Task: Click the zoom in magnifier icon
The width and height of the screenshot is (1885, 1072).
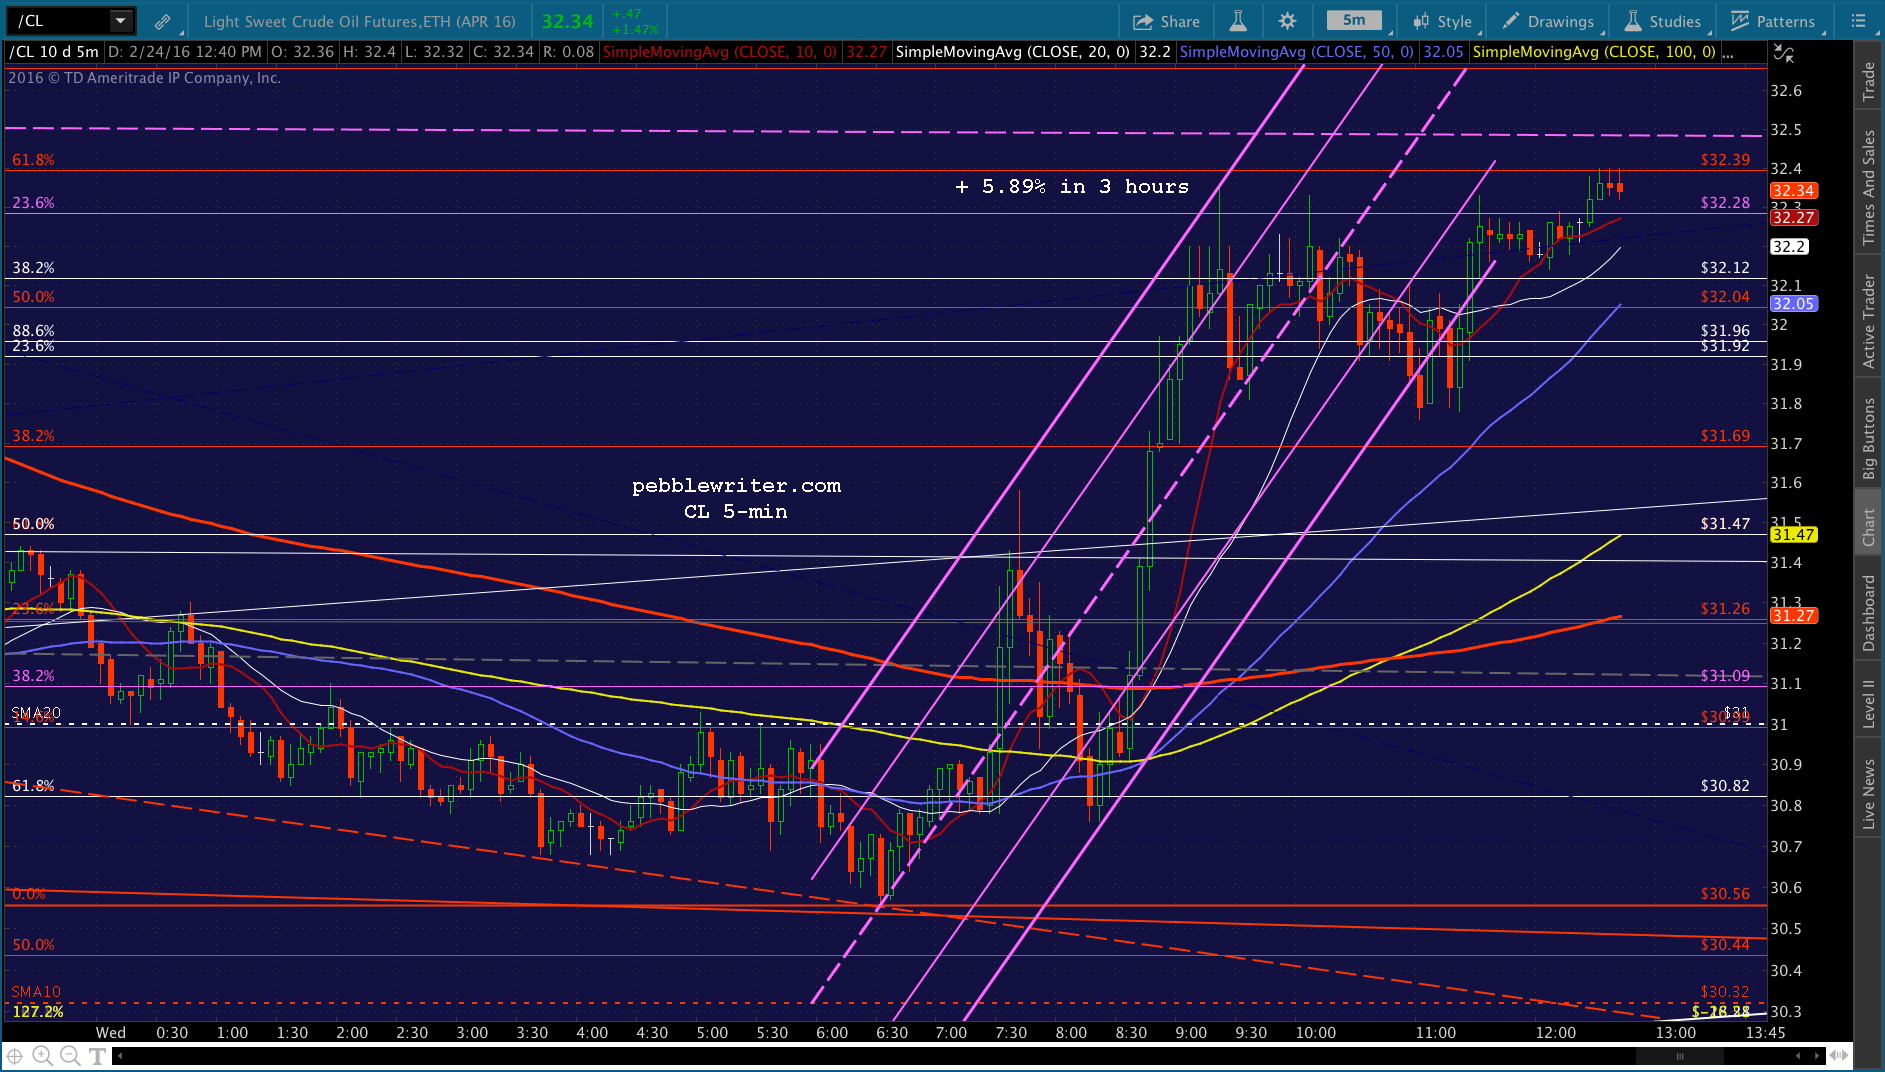Action: (x=42, y=1055)
